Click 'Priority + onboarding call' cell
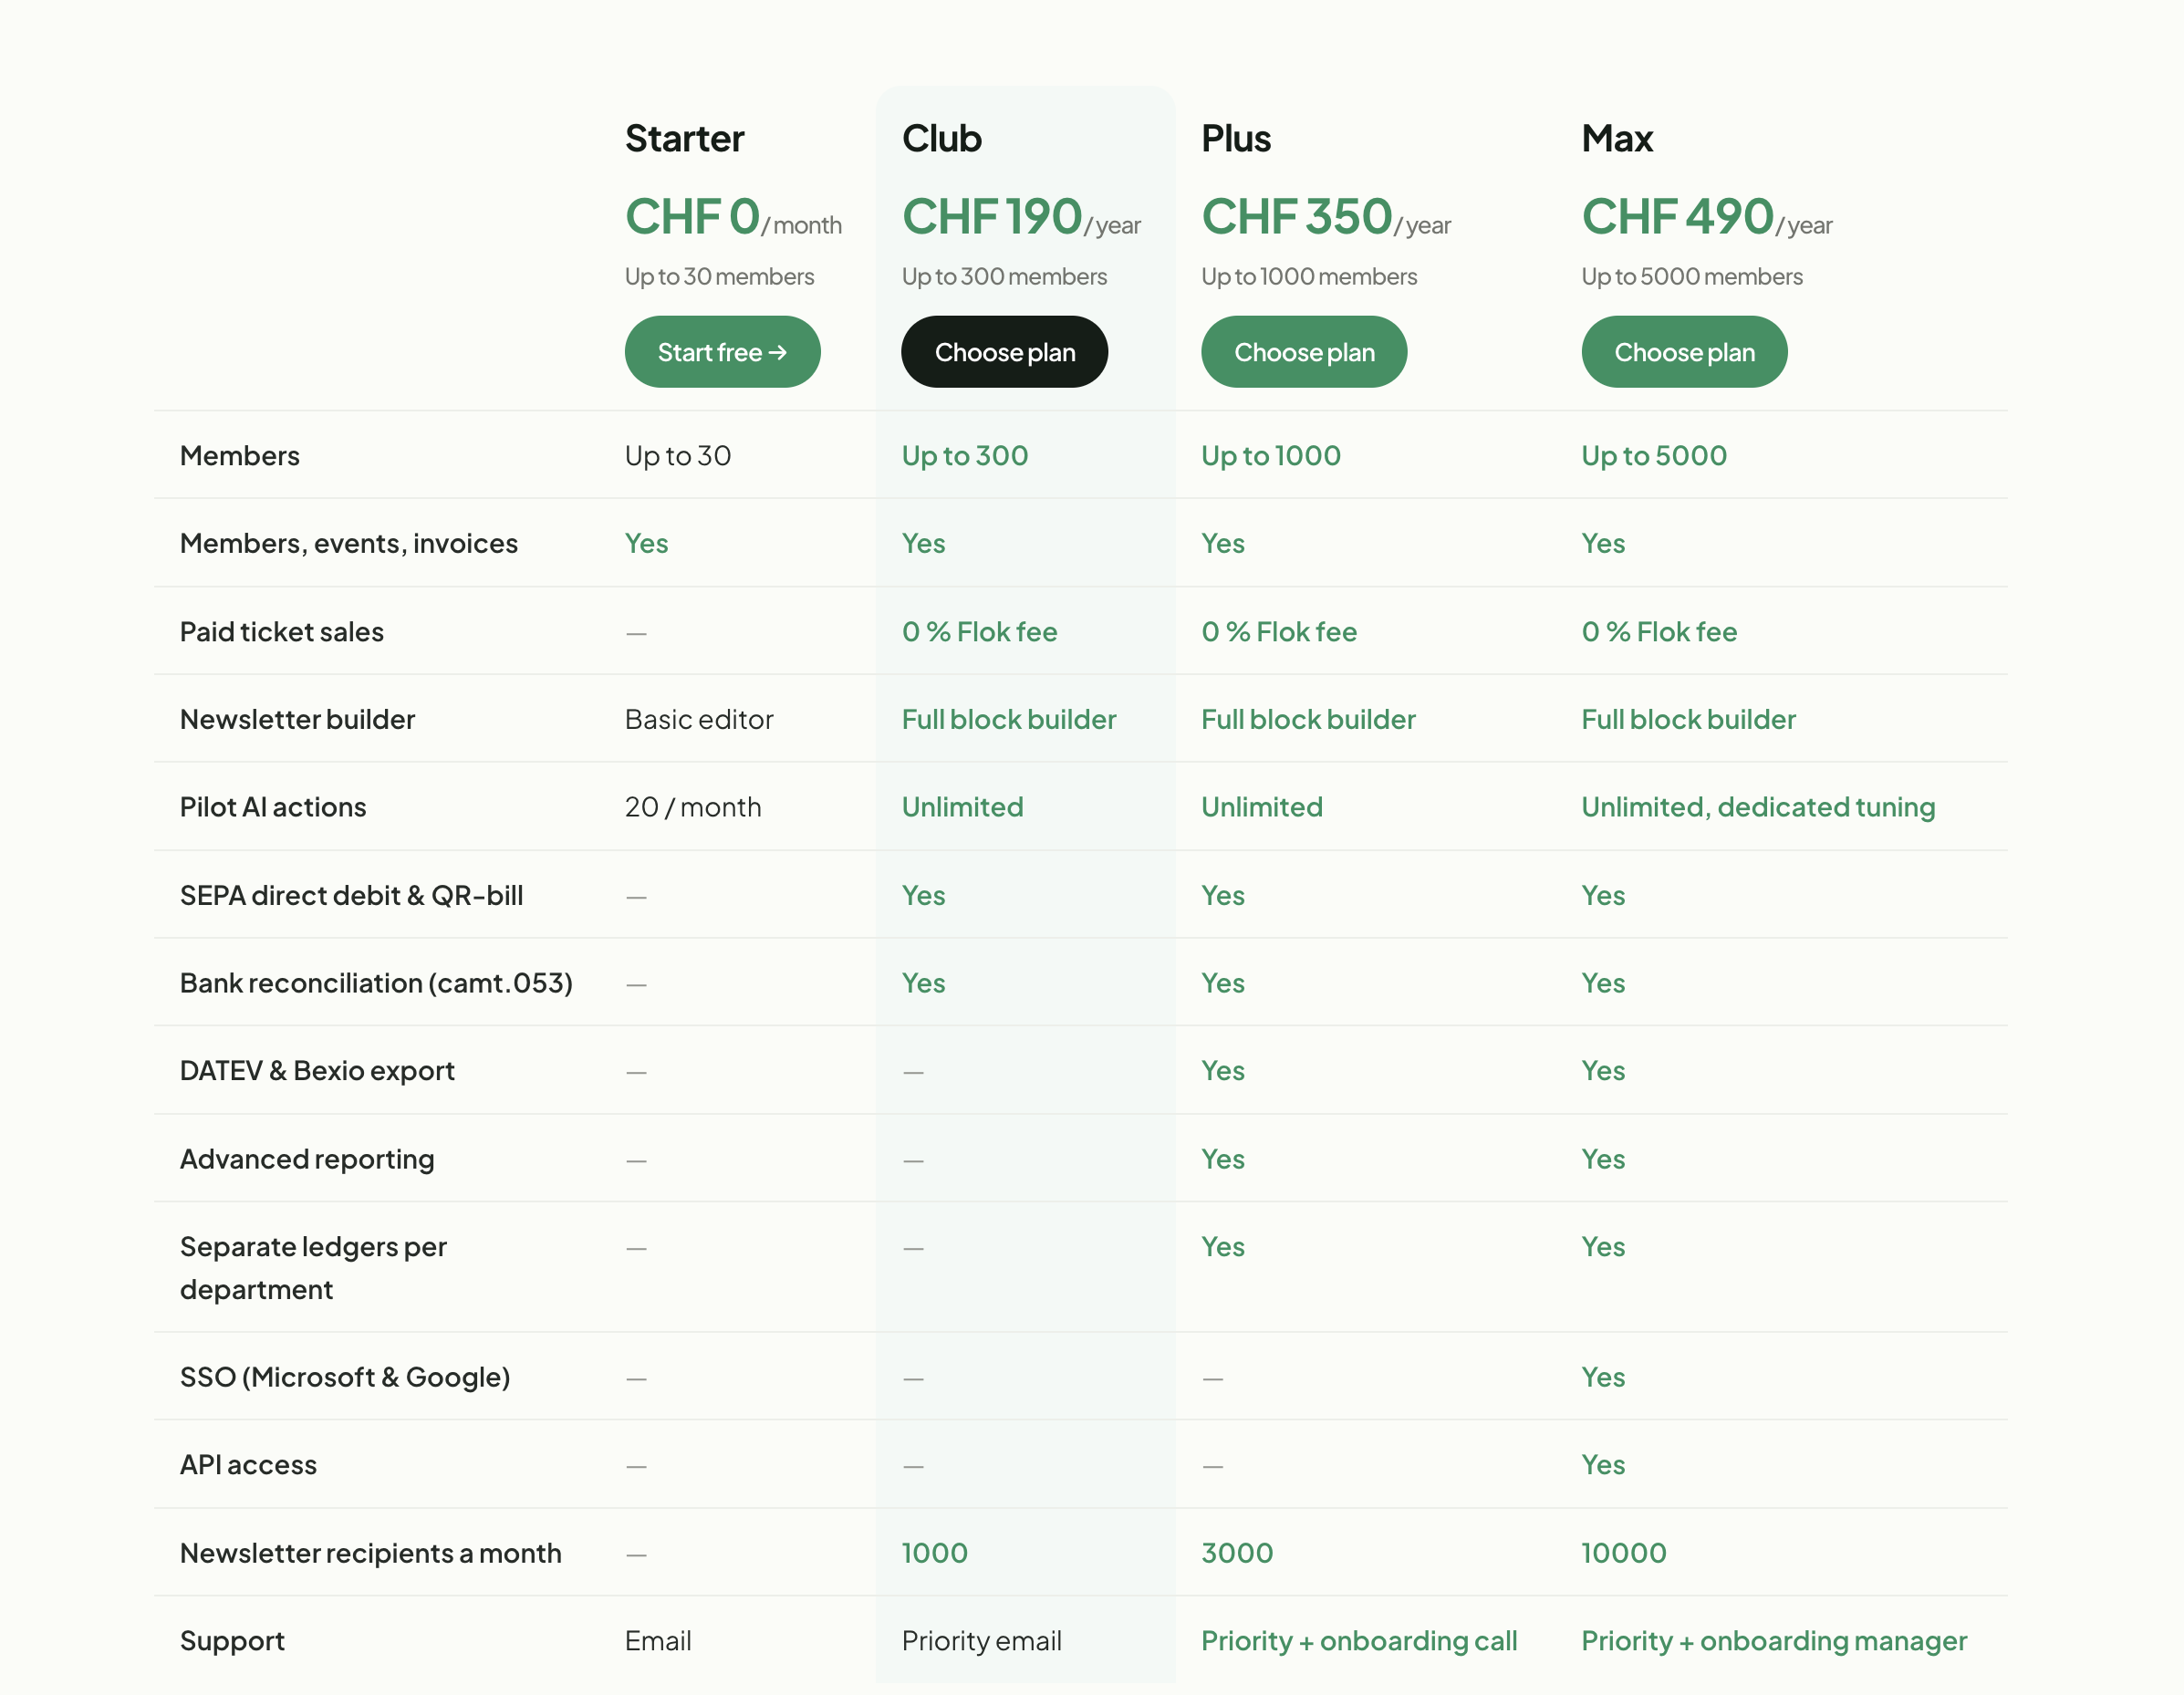 point(1359,1642)
